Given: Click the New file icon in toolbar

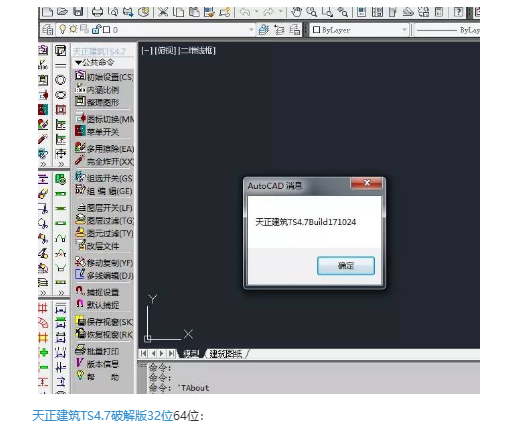Looking at the screenshot, I should (x=47, y=12).
